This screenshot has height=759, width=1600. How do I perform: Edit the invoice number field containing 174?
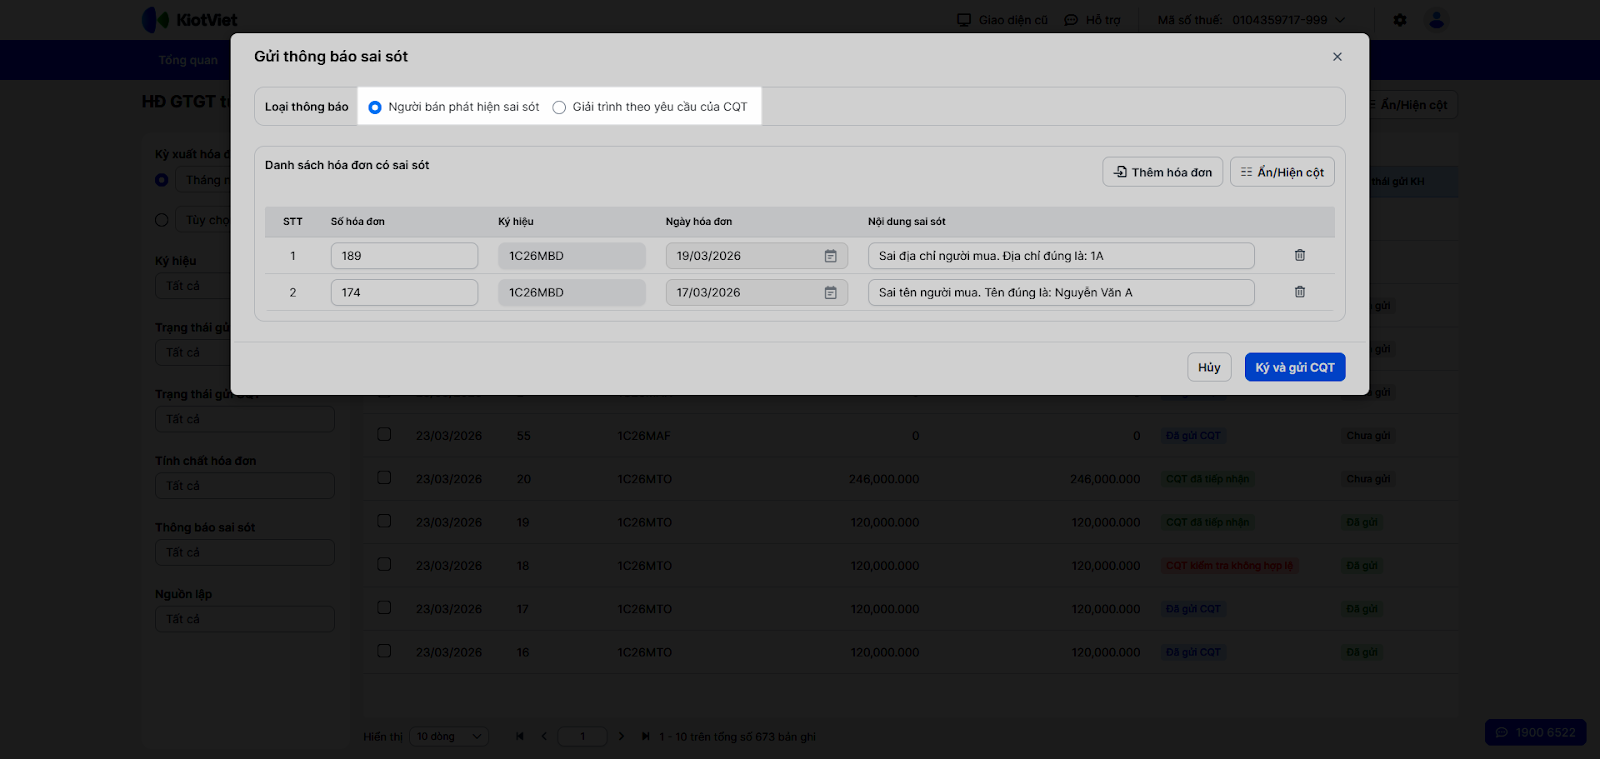(x=404, y=293)
